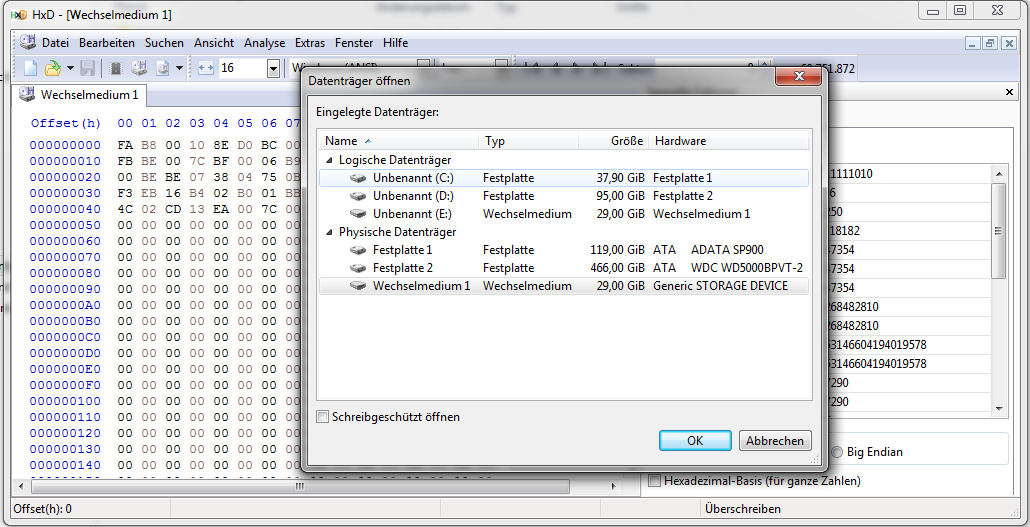Close the Datenträger öffnen dialog
1030x527 pixels.
(799, 77)
